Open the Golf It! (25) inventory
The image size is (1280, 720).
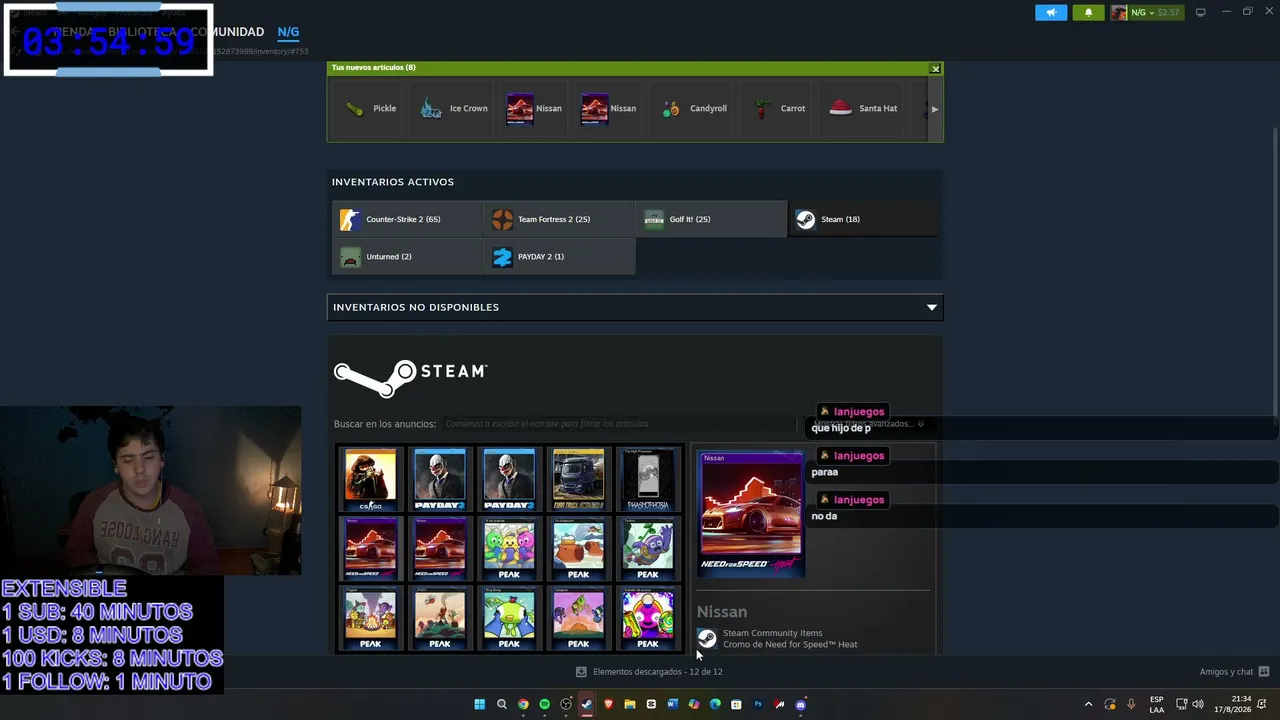tap(712, 219)
